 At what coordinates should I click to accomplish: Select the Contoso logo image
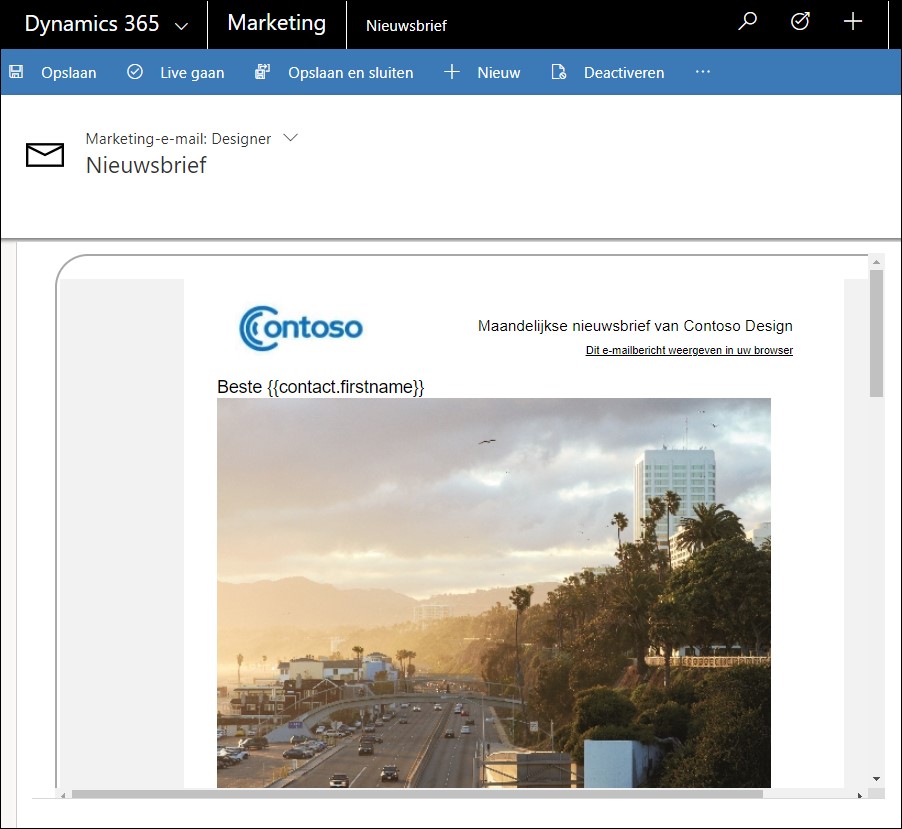pyautogui.click(x=301, y=328)
